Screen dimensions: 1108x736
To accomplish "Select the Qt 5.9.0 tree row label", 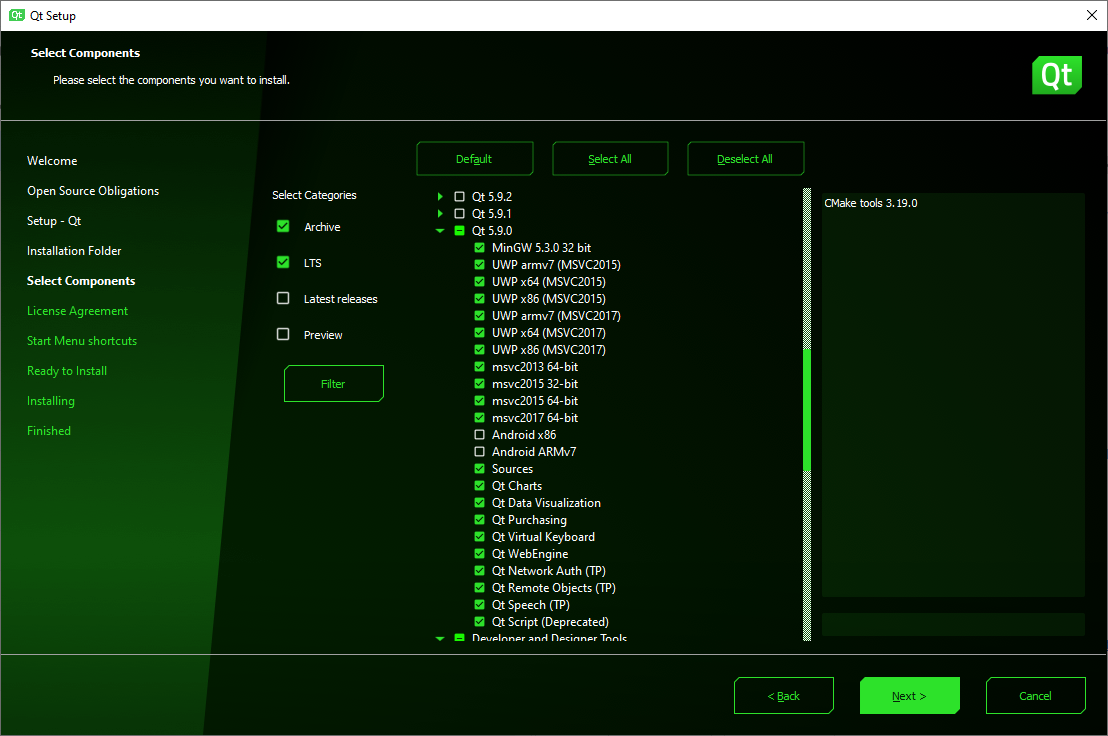I will [492, 230].
